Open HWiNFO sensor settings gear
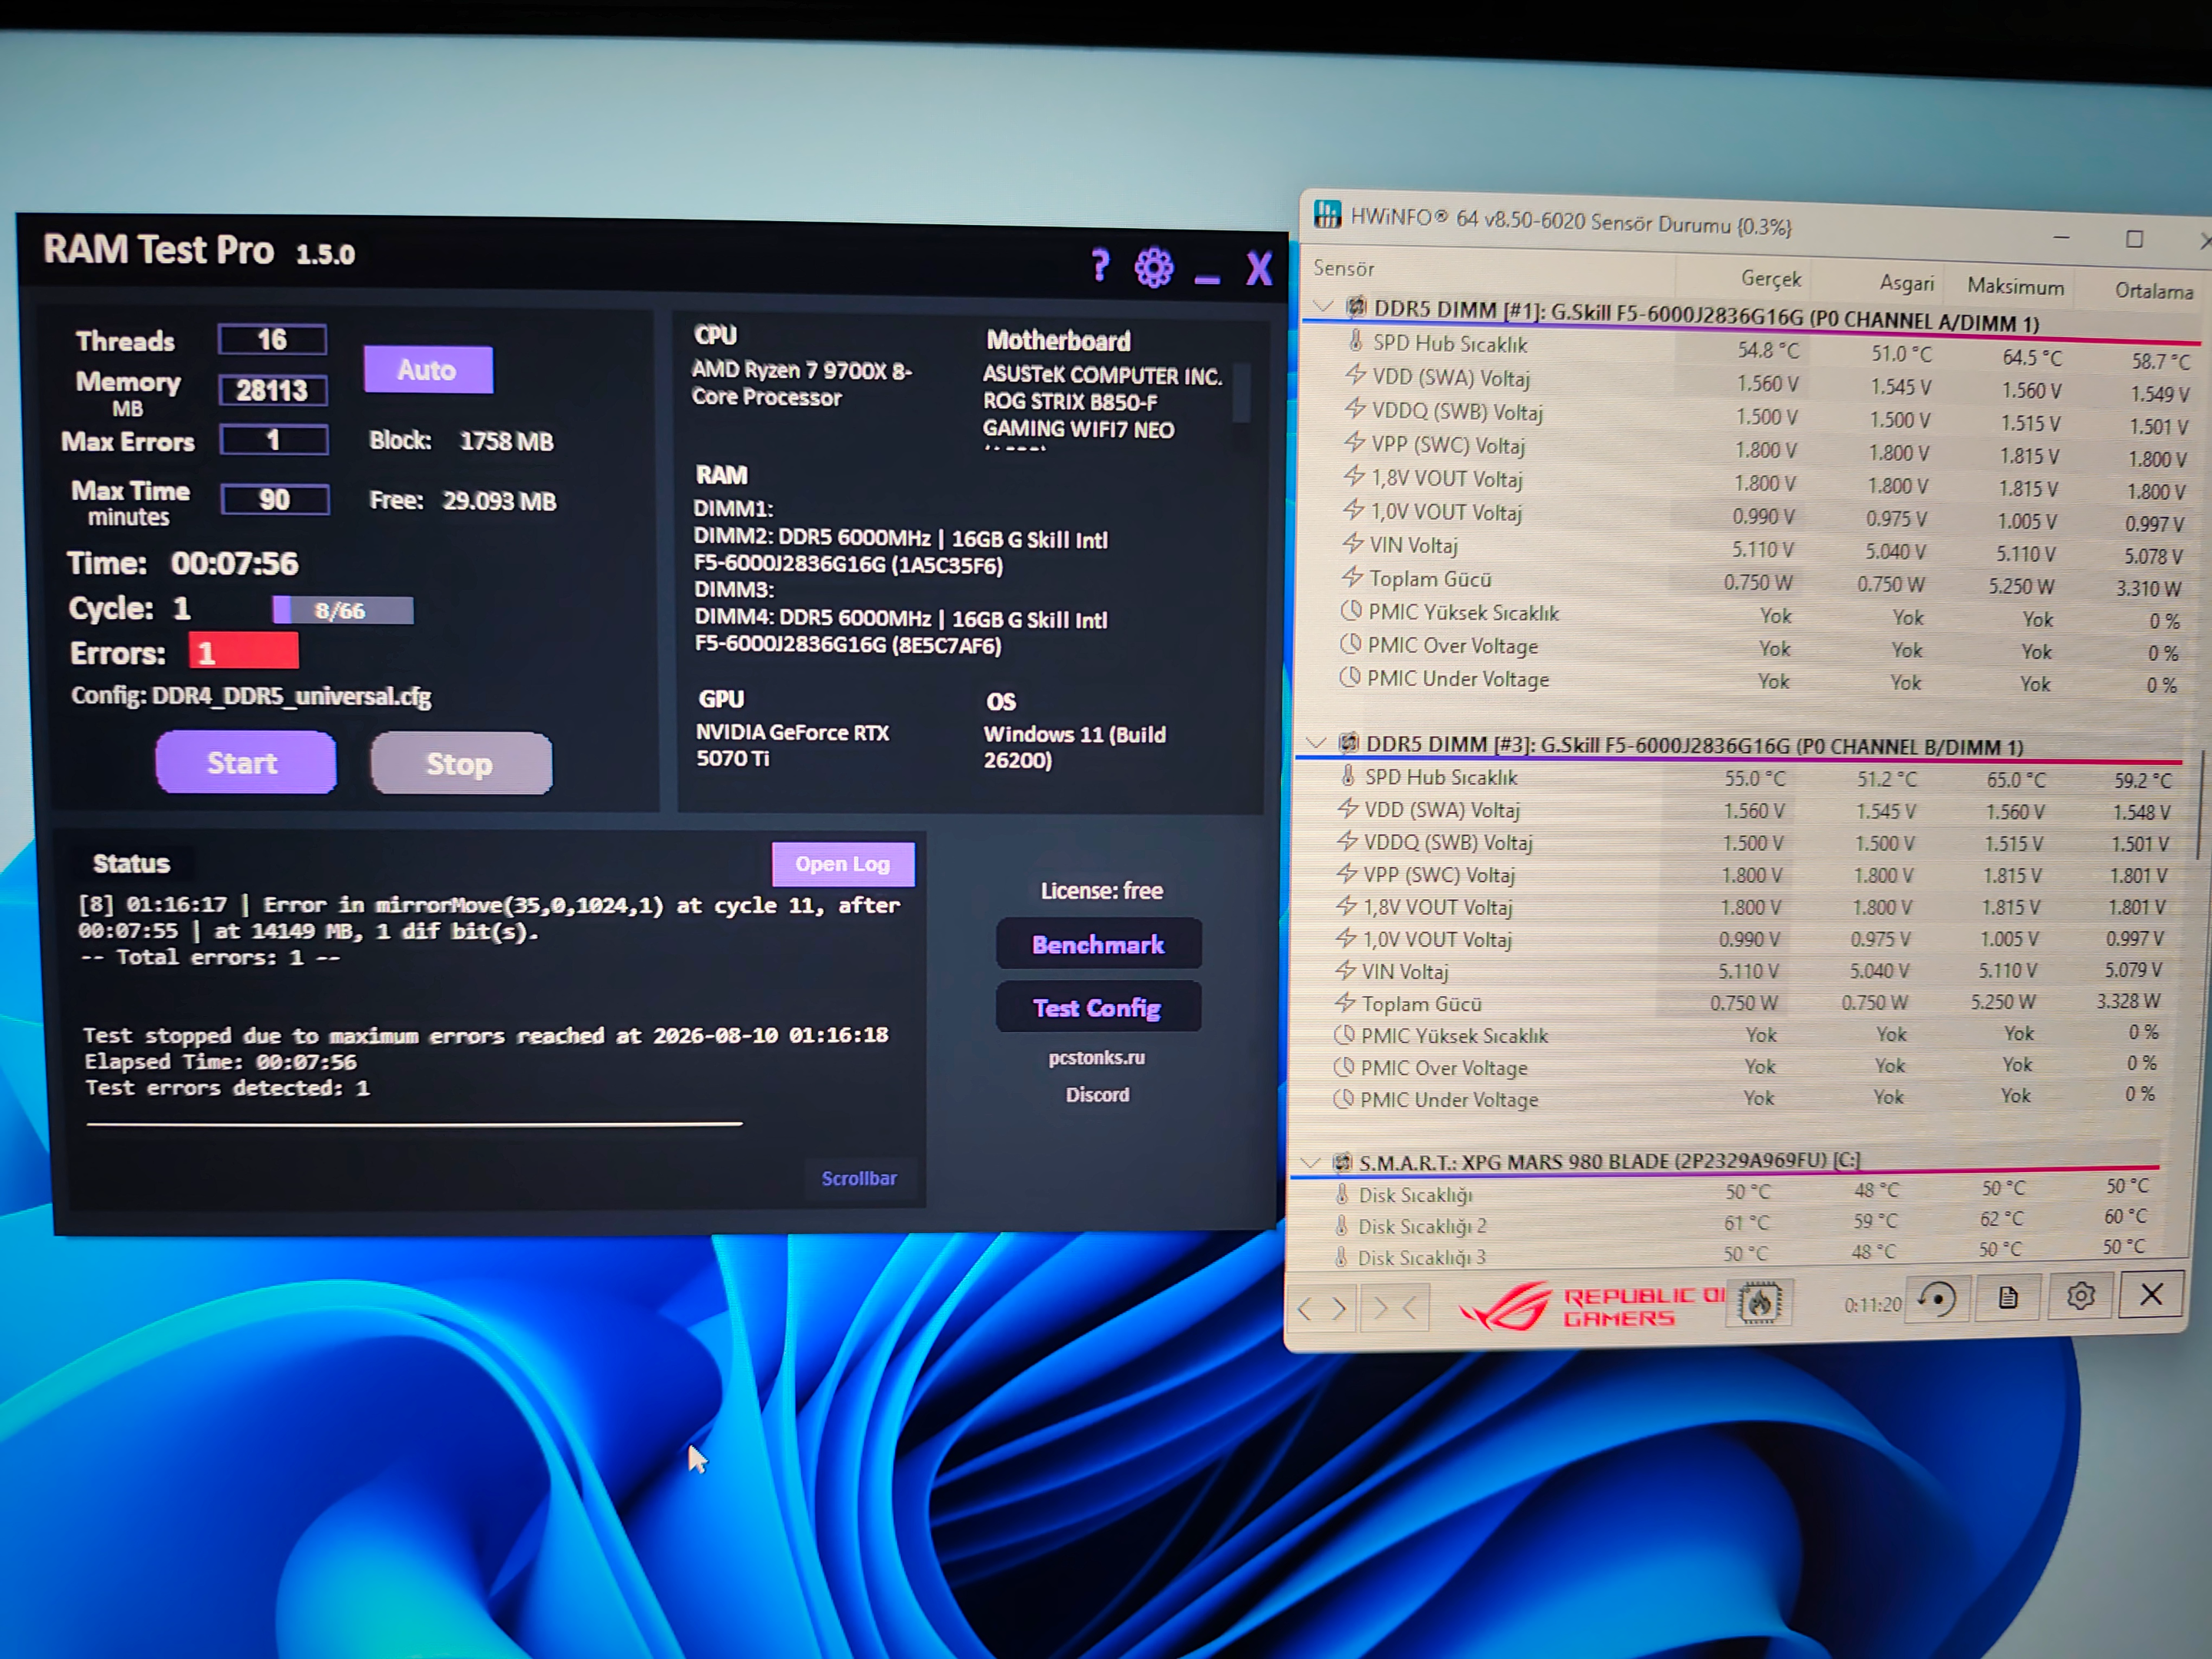 click(2080, 1297)
